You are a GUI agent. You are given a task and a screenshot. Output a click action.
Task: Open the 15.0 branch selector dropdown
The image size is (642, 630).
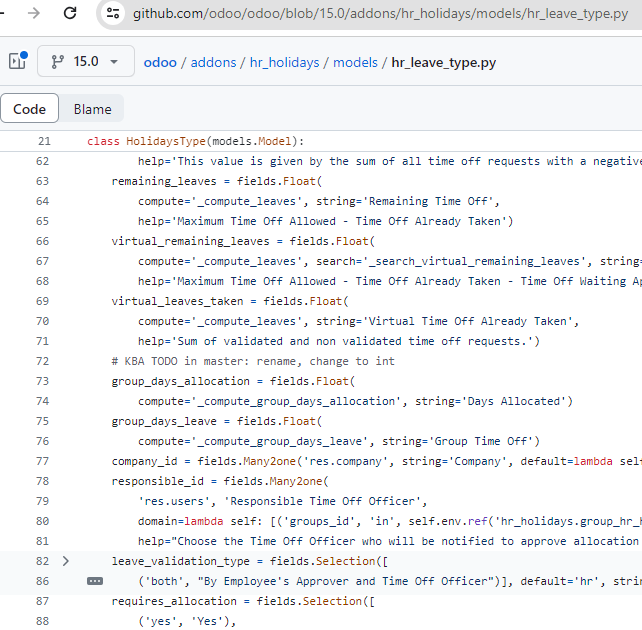pyautogui.click(x=86, y=61)
